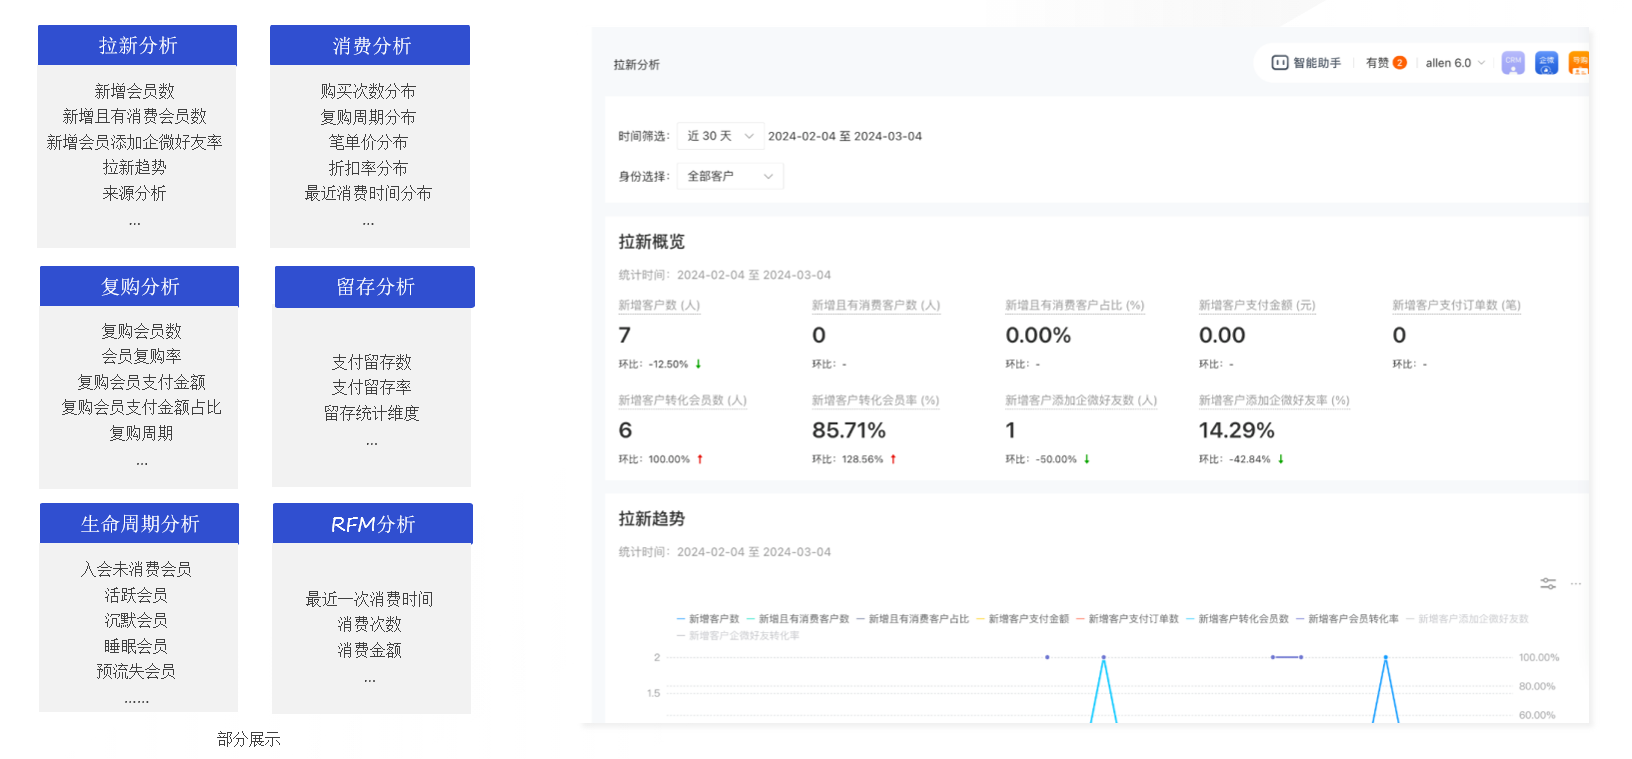Image resolution: width=1632 pixels, height=759 pixels.
Task: Click 沉默会员 in the 生命周期分析 card
Action: click(x=136, y=620)
